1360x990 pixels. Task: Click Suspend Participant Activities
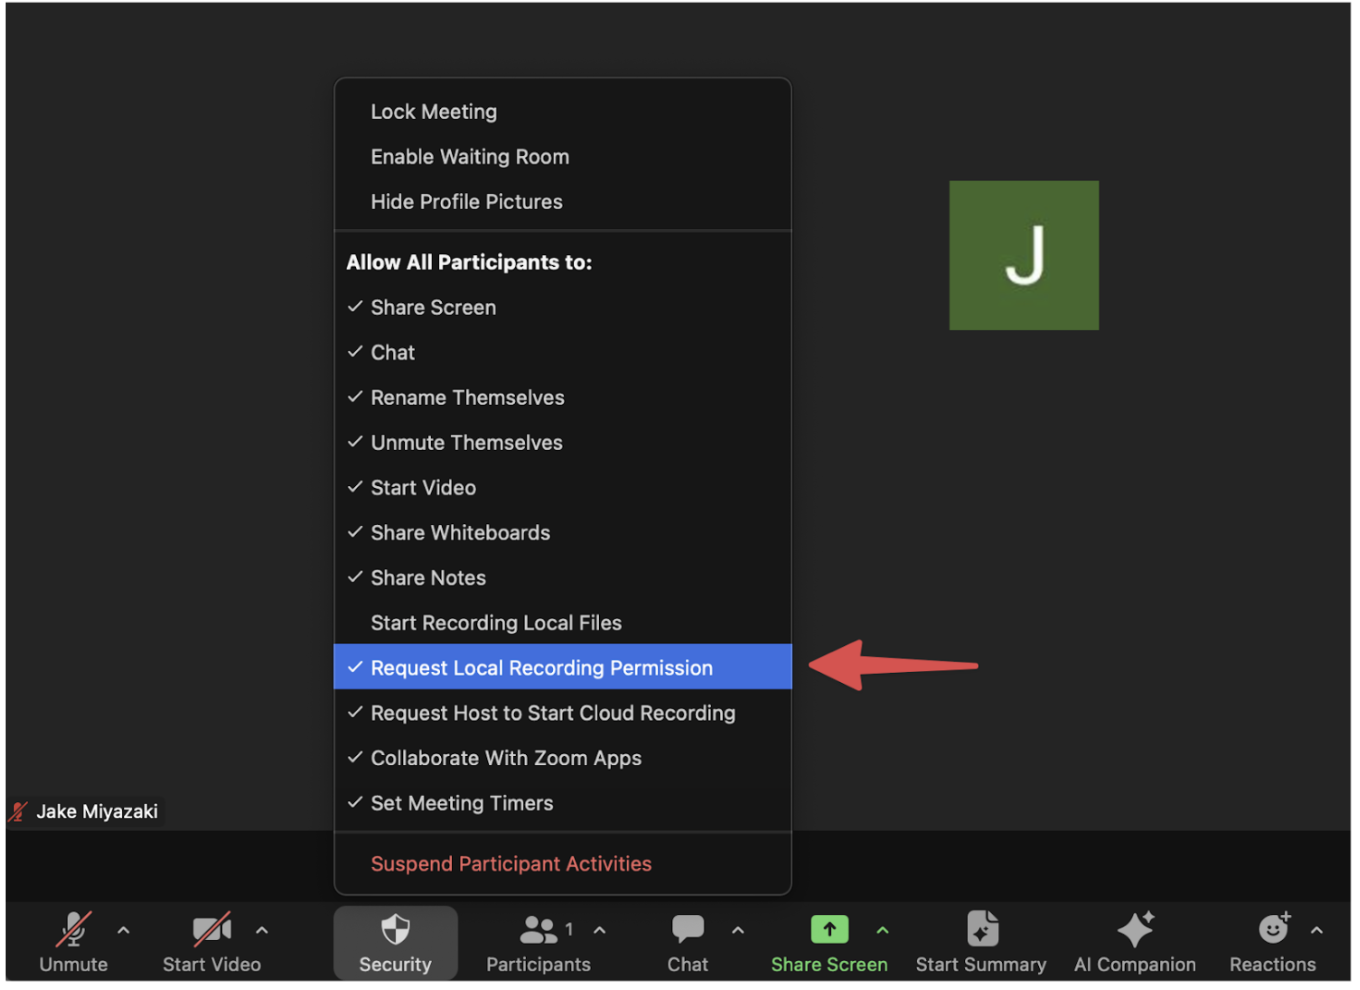tap(510, 864)
